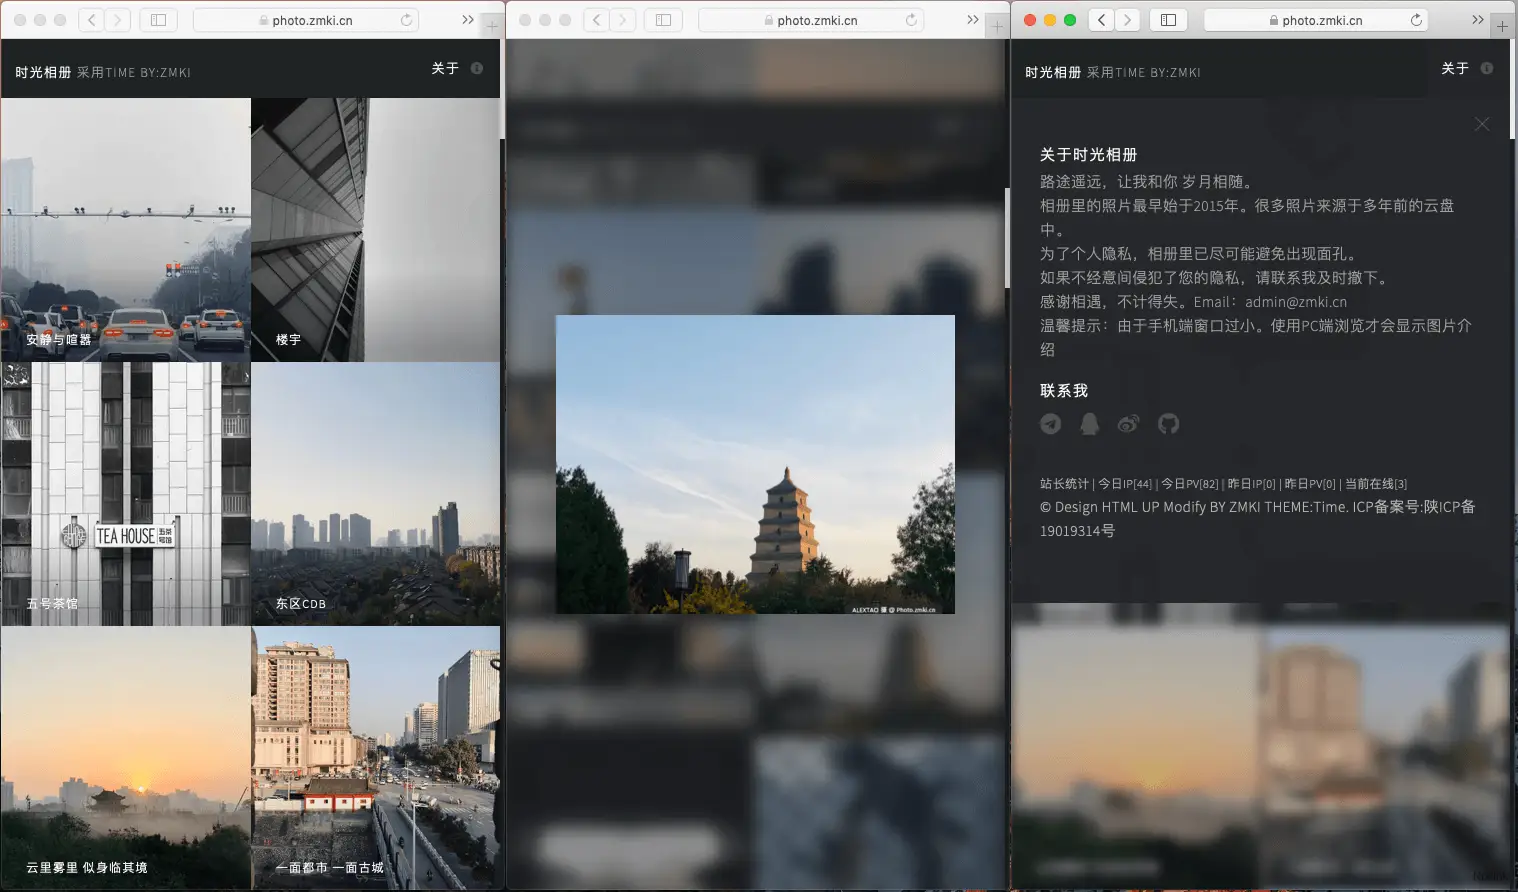Open the Weibo icon in the contact section
The height and width of the screenshot is (892, 1518).
[x=1128, y=424]
